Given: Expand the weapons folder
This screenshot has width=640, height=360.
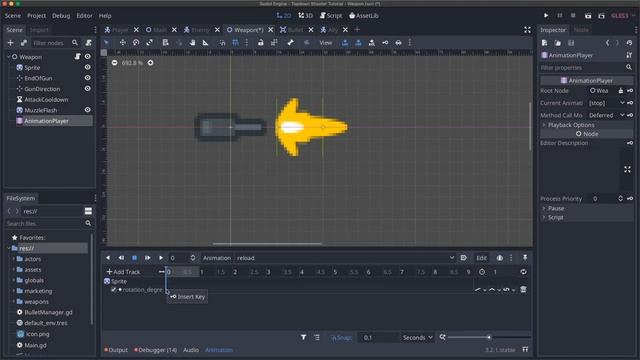Looking at the screenshot, I should tap(13, 302).
